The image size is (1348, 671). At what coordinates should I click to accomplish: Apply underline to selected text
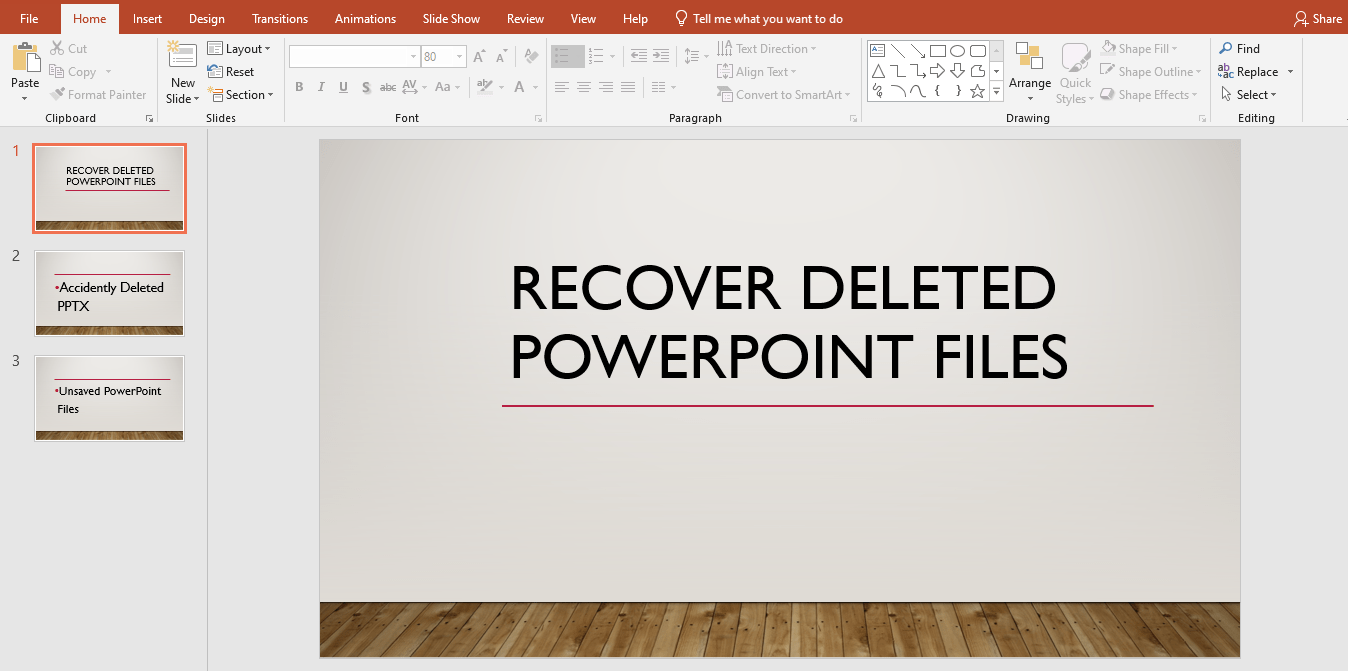[342, 88]
